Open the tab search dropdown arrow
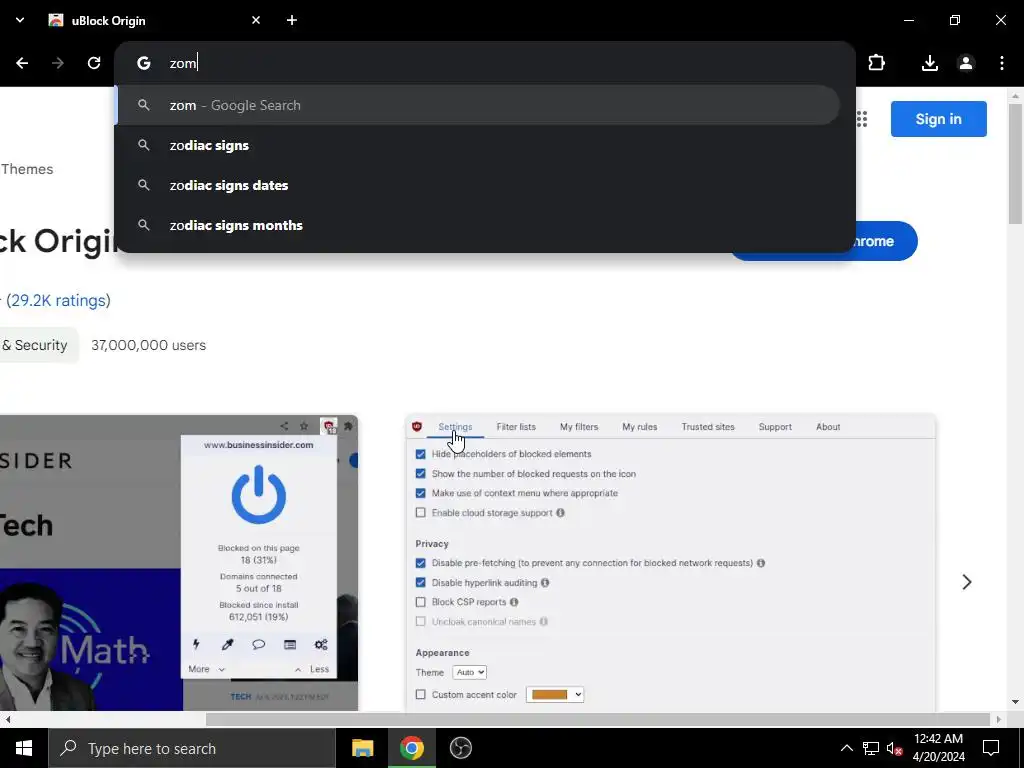Image resolution: width=1024 pixels, height=768 pixels. tap(20, 20)
